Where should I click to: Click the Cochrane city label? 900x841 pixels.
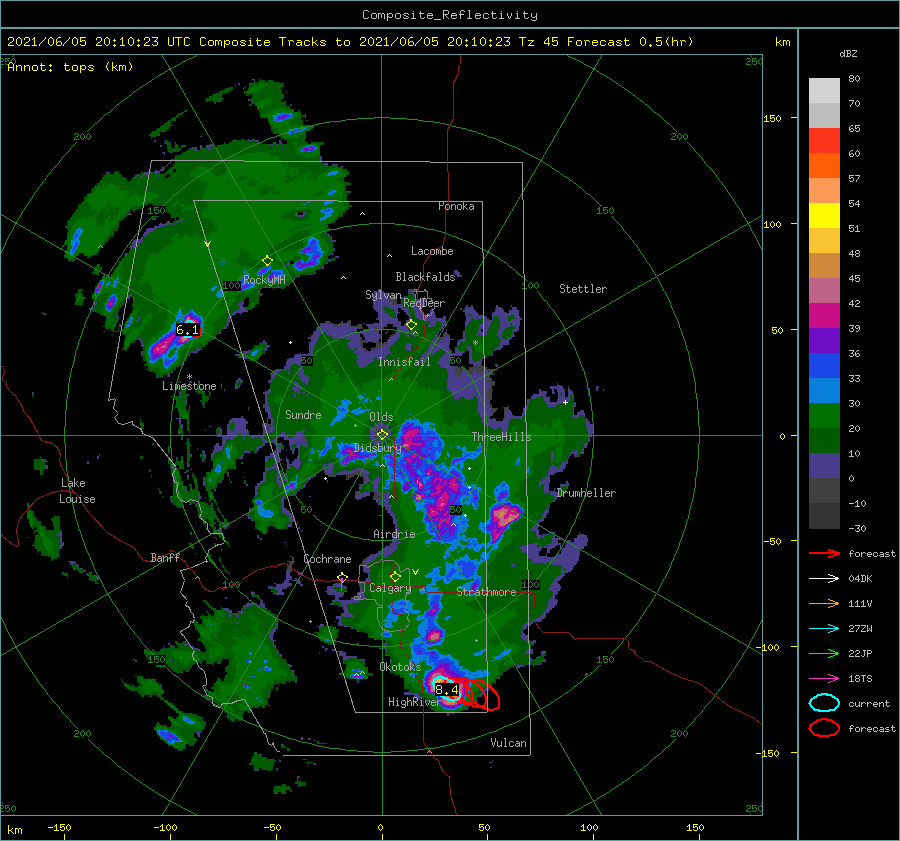click(327, 559)
